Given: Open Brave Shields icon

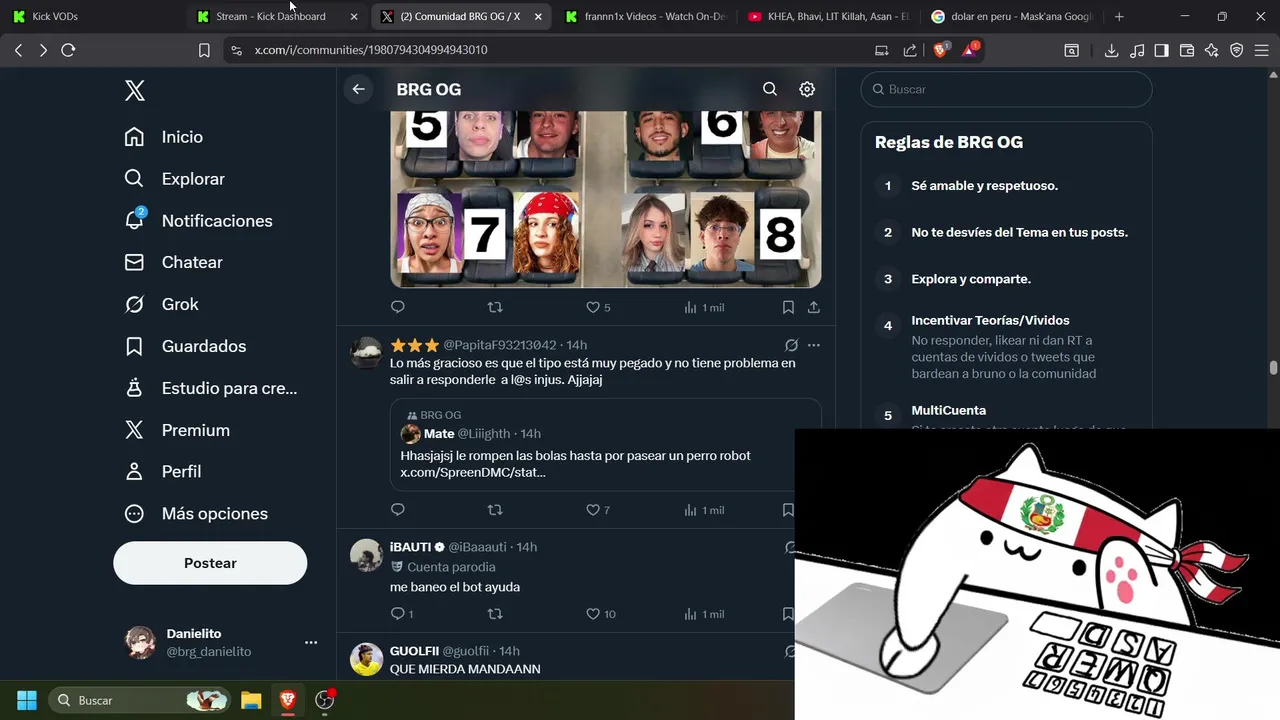Looking at the screenshot, I should 940,50.
